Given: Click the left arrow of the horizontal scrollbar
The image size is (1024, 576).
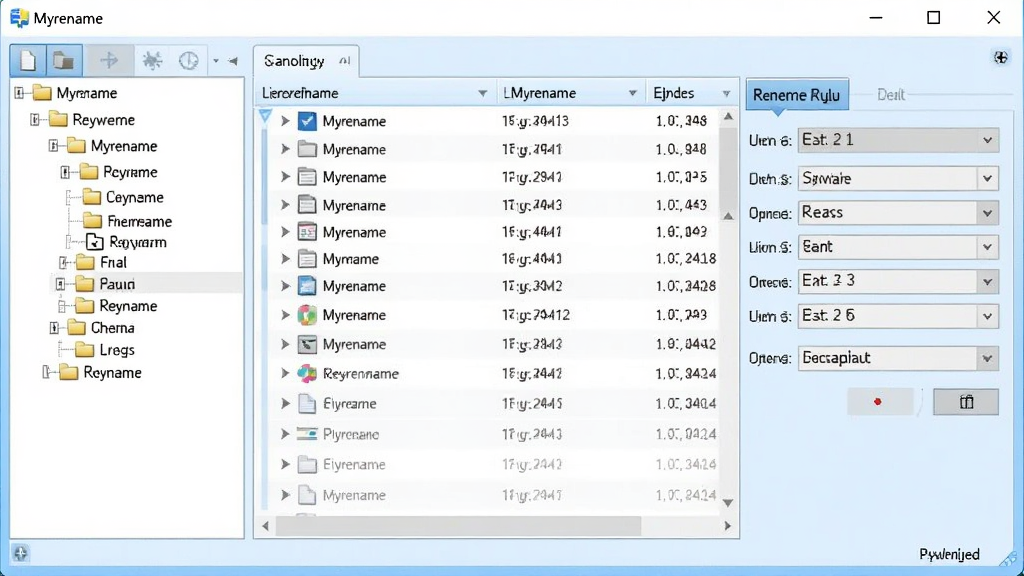Looking at the screenshot, I should pos(265,526).
